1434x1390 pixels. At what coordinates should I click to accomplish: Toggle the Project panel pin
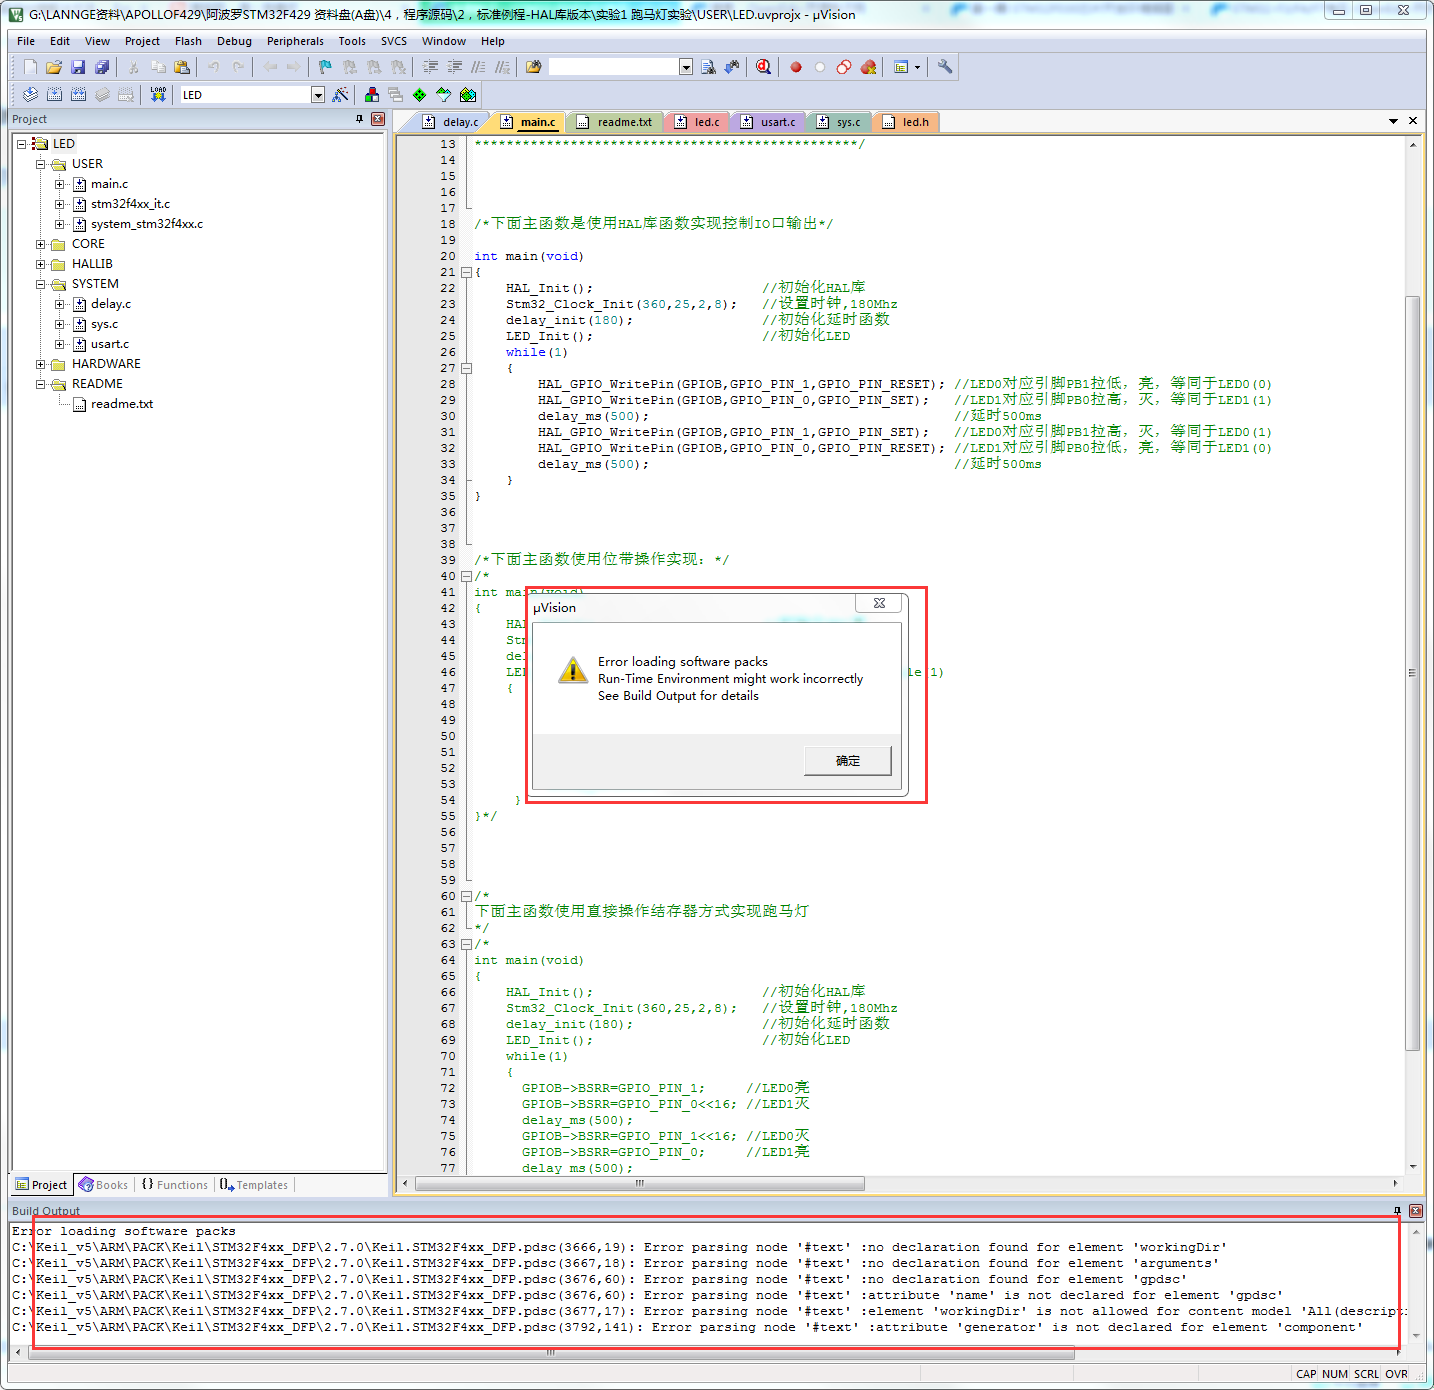point(360,119)
